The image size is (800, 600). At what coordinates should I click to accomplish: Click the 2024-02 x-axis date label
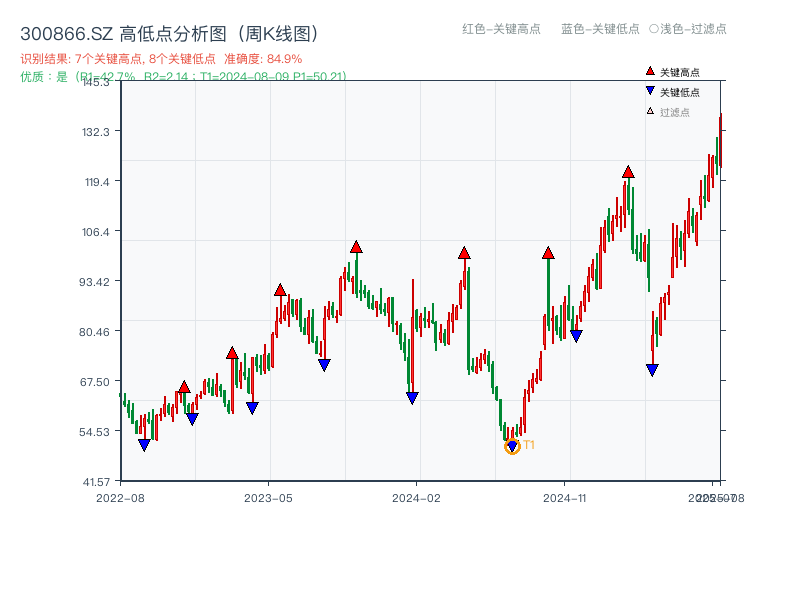coord(416,498)
